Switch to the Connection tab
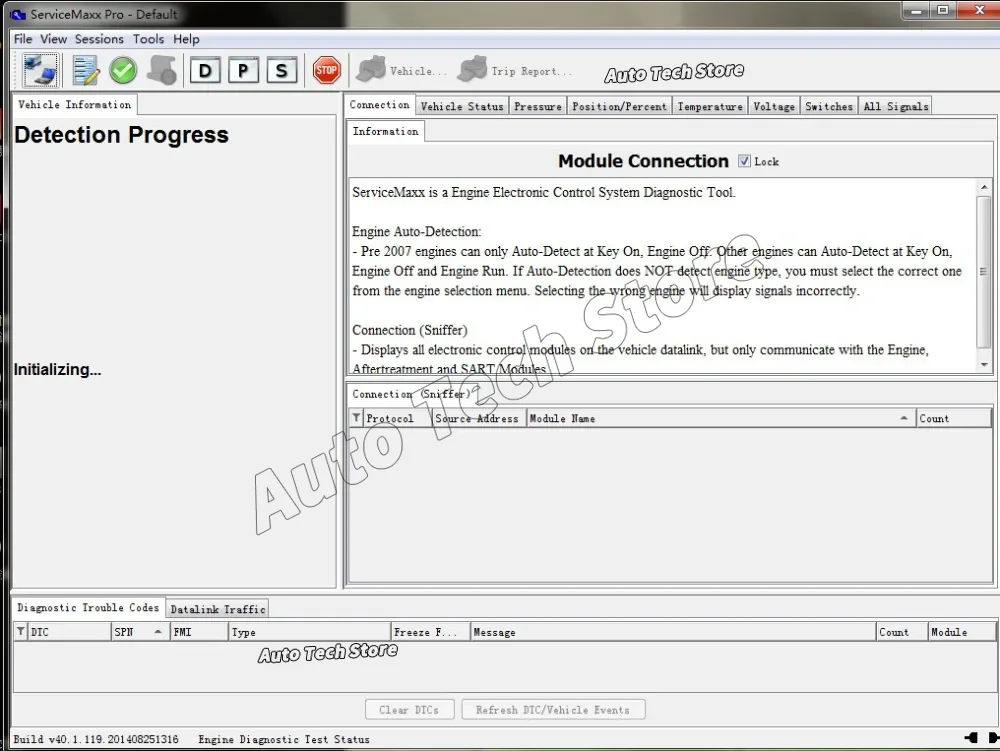 point(379,105)
